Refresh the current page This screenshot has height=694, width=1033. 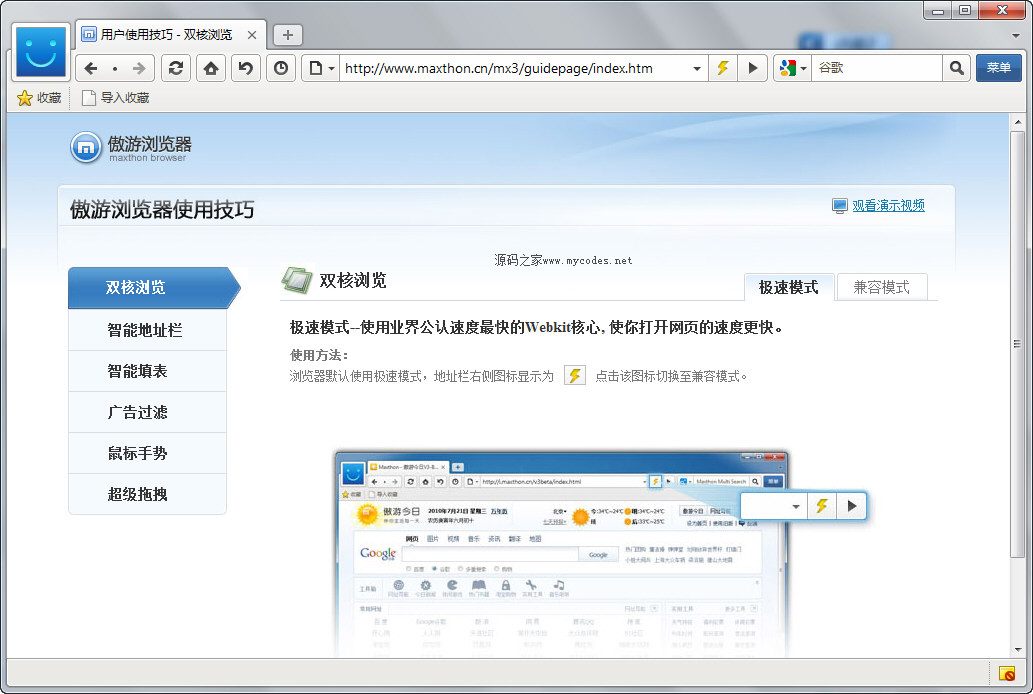tap(176, 68)
